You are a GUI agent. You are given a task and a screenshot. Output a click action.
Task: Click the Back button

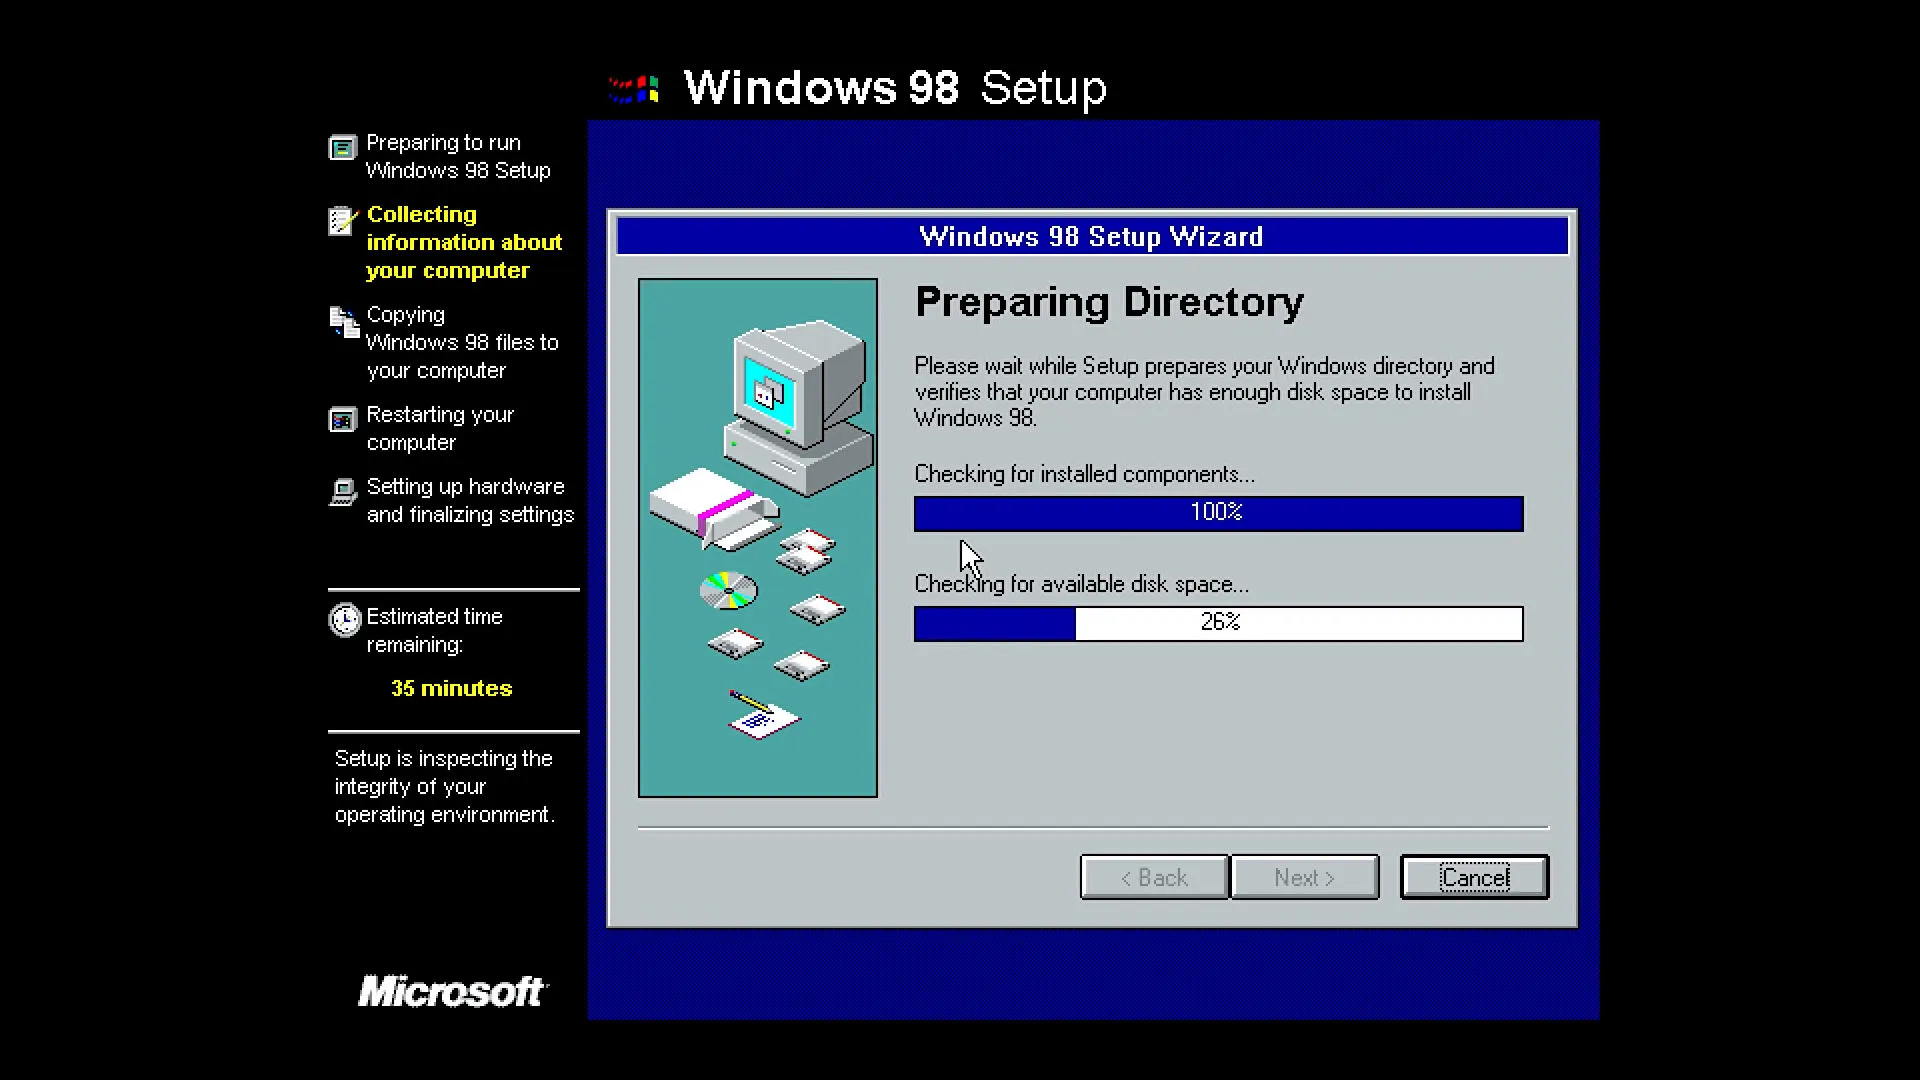[x=1153, y=877]
